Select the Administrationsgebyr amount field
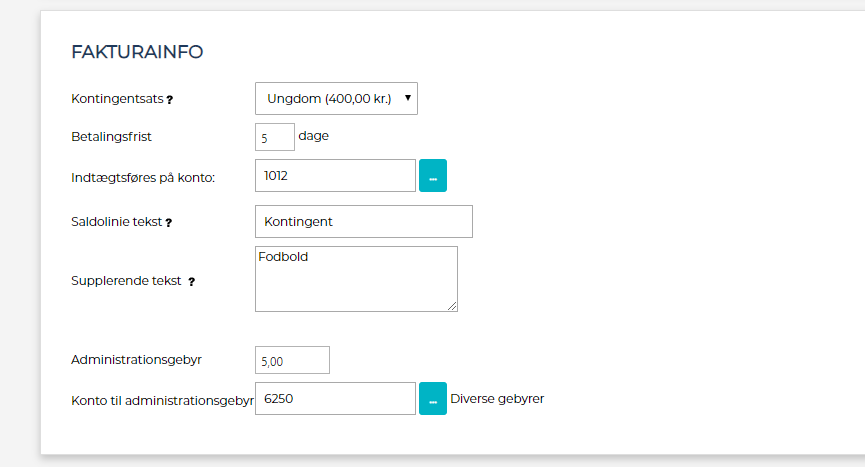This screenshot has height=467, width=865. coord(292,360)
